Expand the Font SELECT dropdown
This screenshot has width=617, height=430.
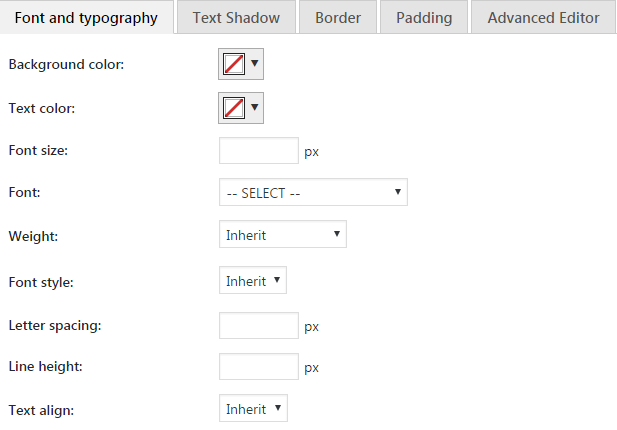pyautogui.click(x=313, y=192)
